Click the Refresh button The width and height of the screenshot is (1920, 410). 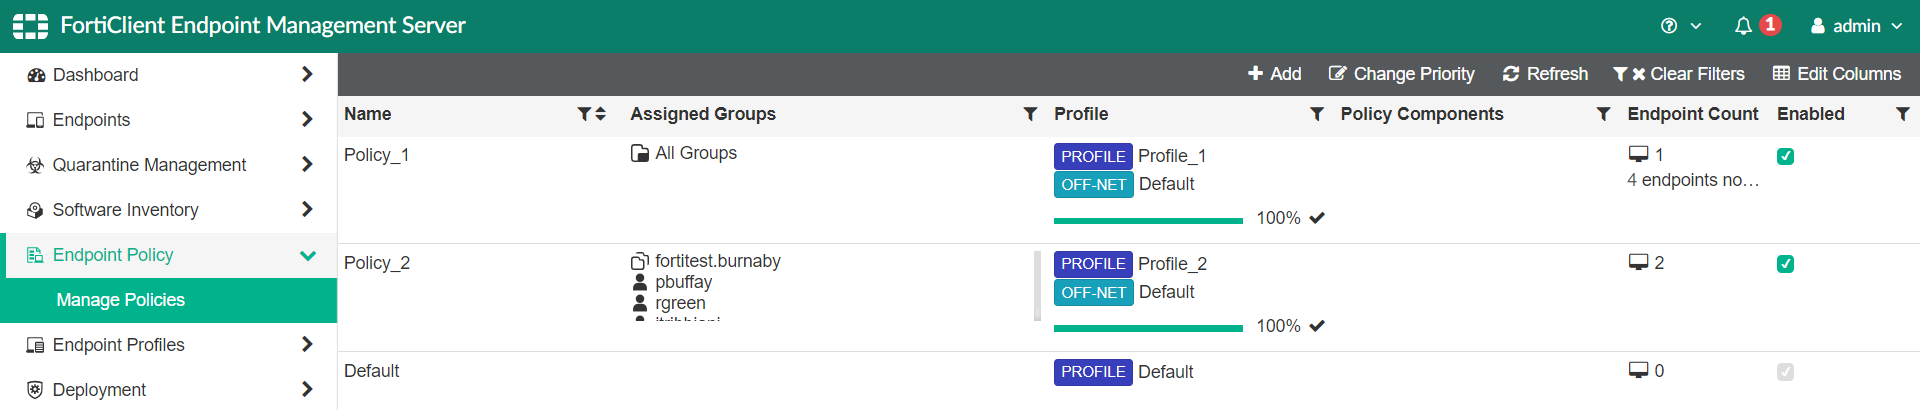(x=1545, y=74)
